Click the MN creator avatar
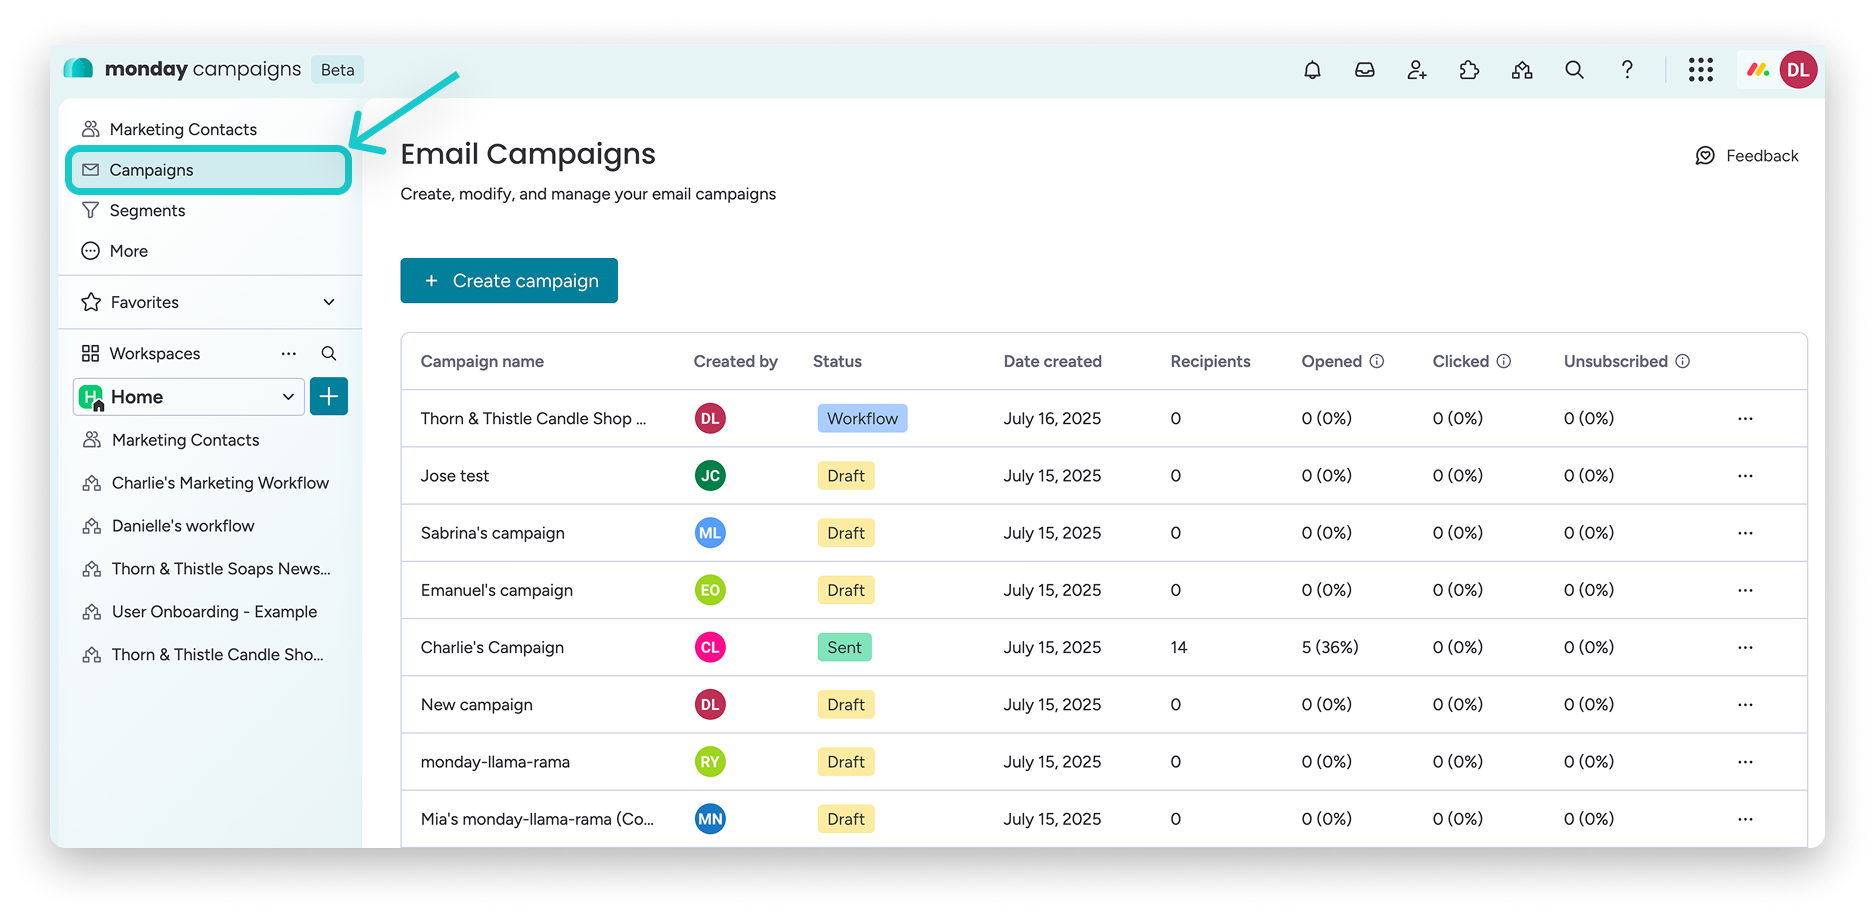Screen dimensions: 1875x913 (x=710, y=819)
